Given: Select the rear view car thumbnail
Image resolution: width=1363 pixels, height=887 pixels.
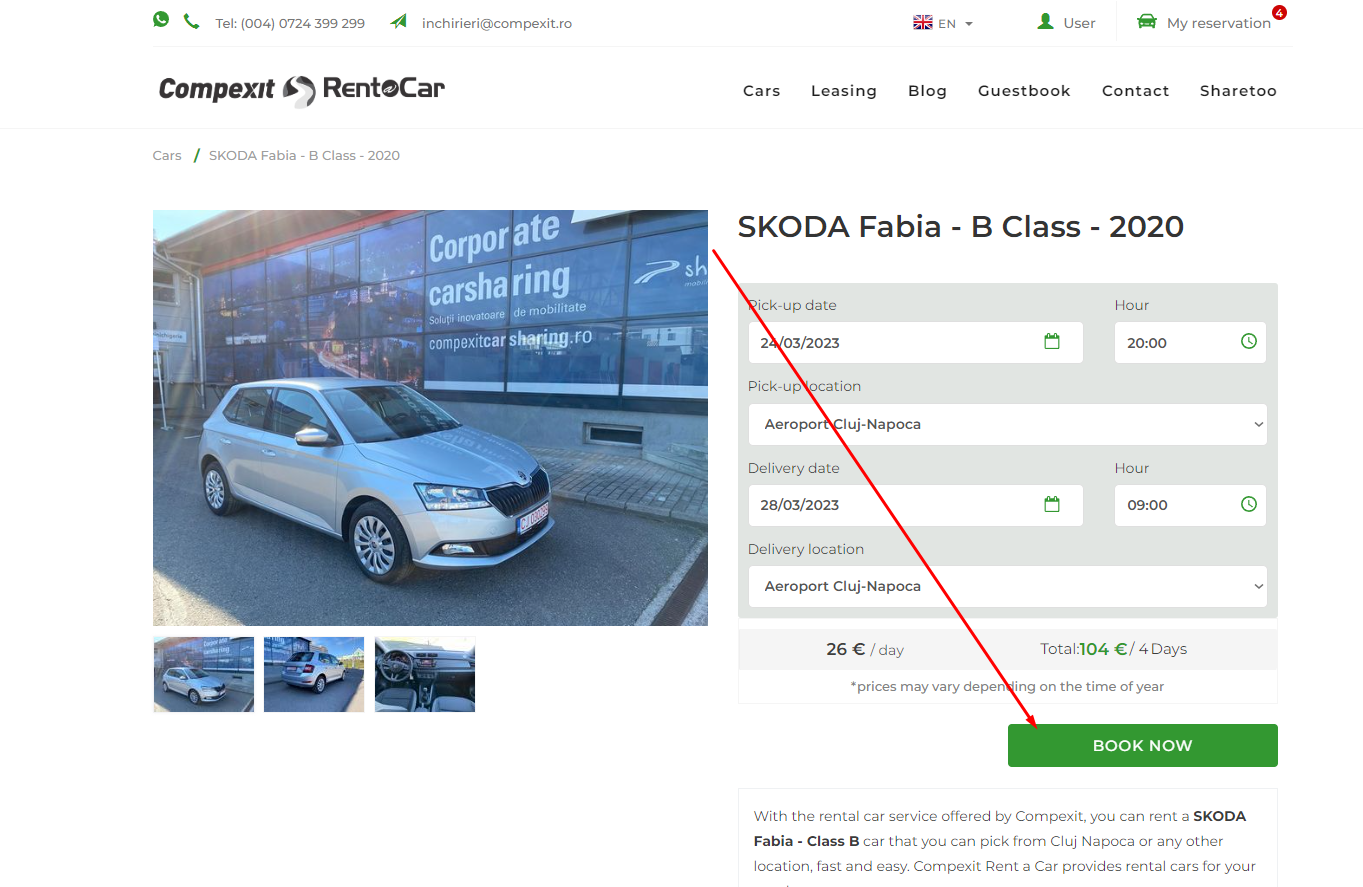Looking at the screenshot, I should pos(314,674).
